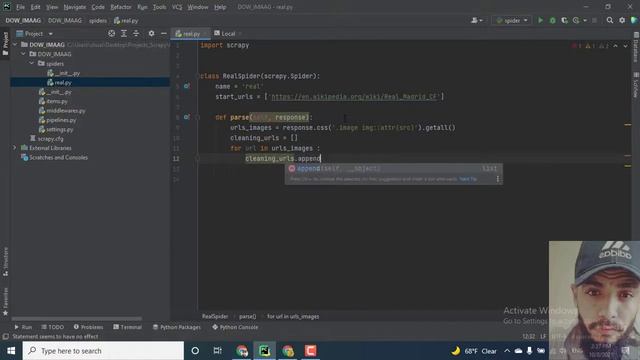Viewport: 640px width, 360px height.
Task: Open Camtasia from the taskbar
Action: pos(311,351)
